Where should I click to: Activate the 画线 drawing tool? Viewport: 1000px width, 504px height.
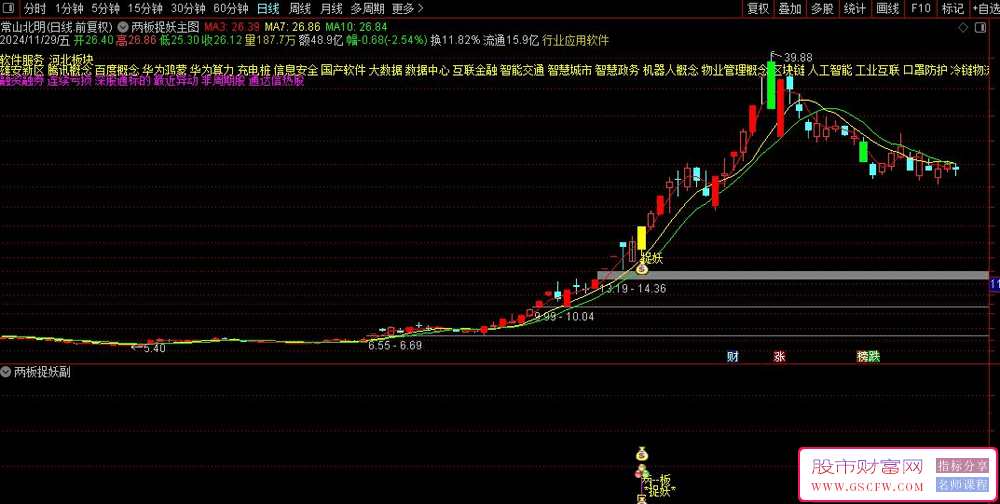pyautogui.click(x=887, y=9)
